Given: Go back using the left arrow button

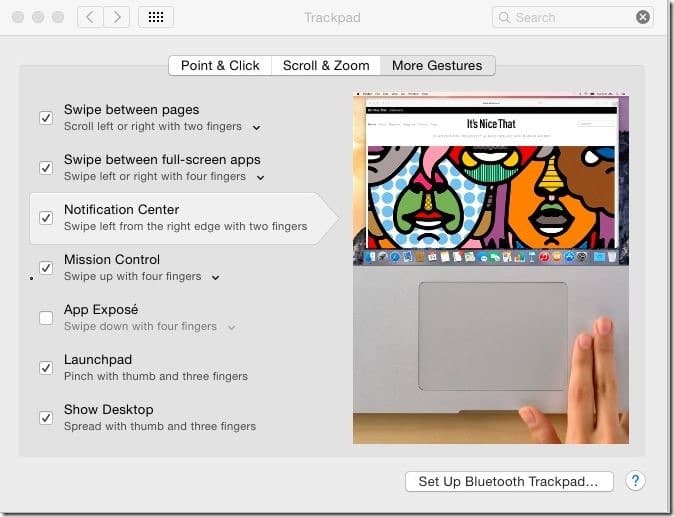Looking at the screenshot, I should pos(90,17).
